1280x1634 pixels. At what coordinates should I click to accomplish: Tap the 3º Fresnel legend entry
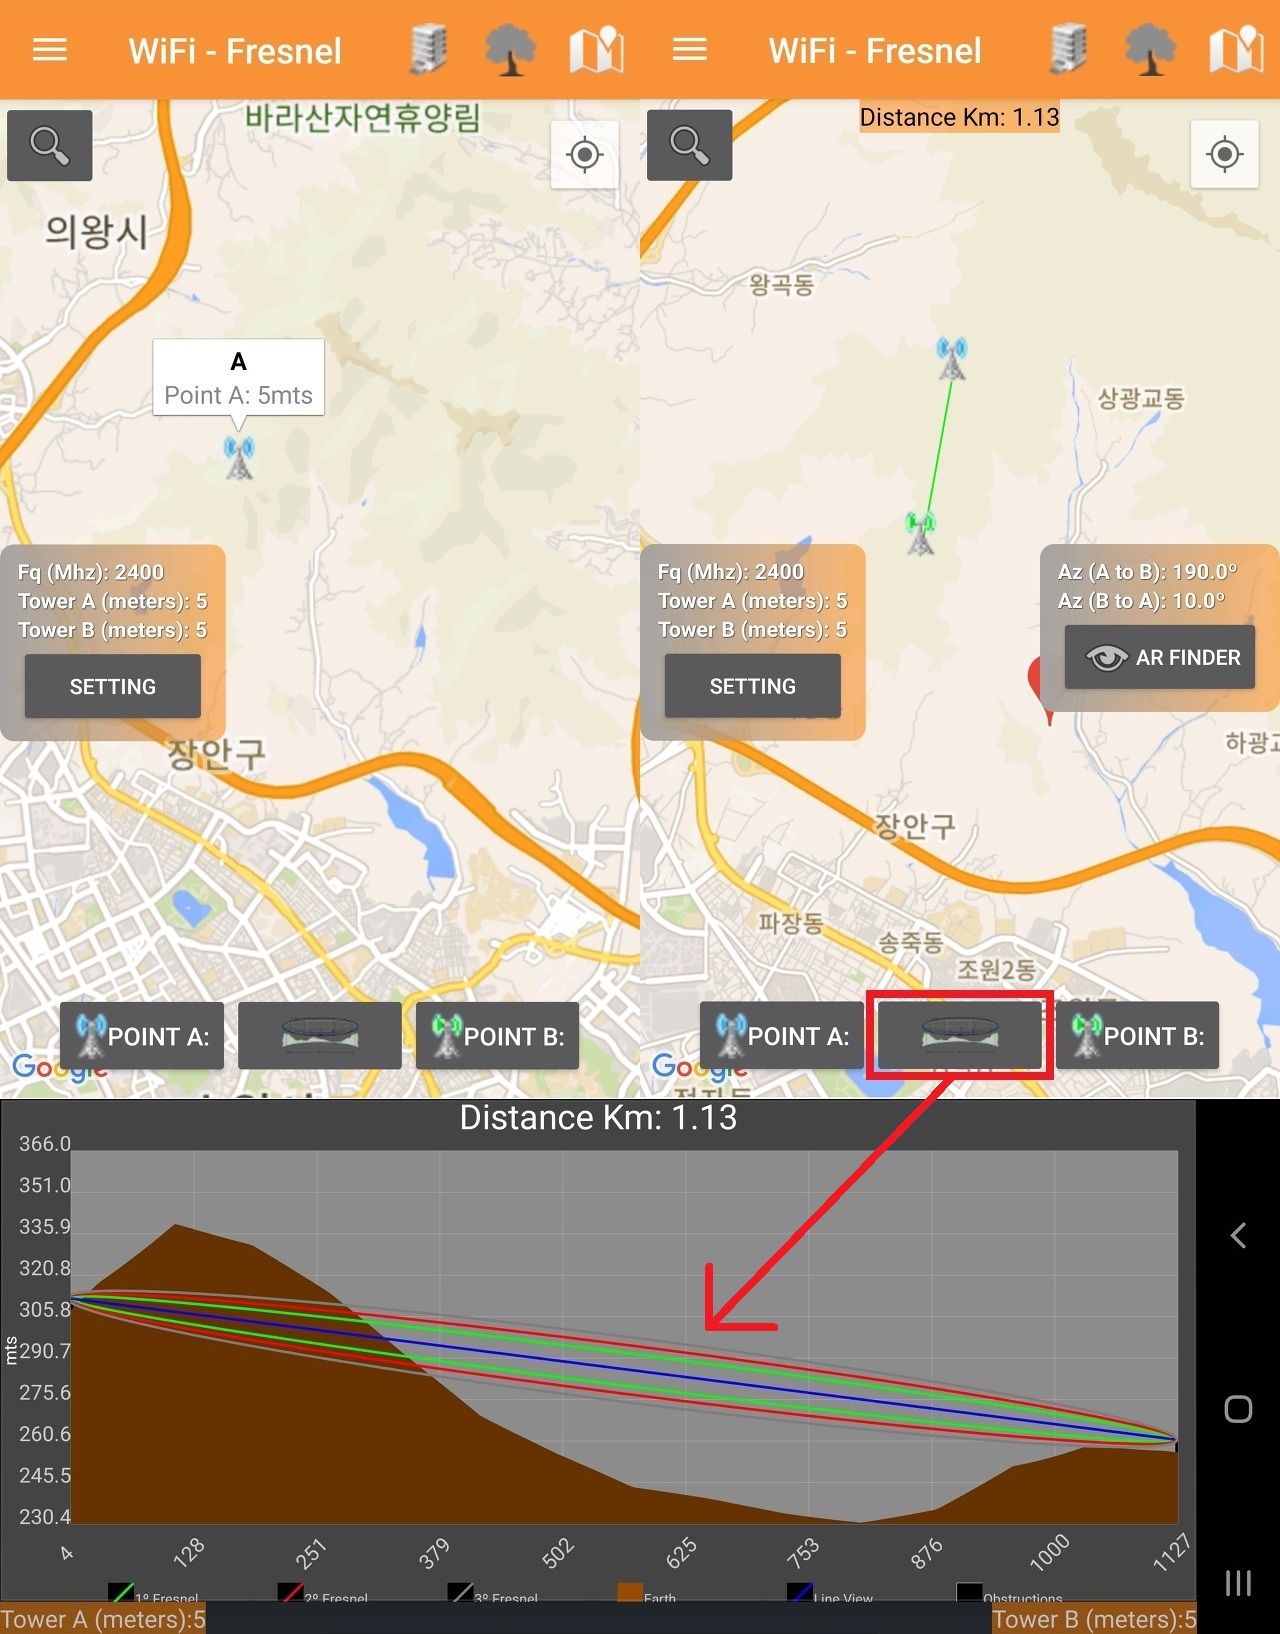point(493,1595)
